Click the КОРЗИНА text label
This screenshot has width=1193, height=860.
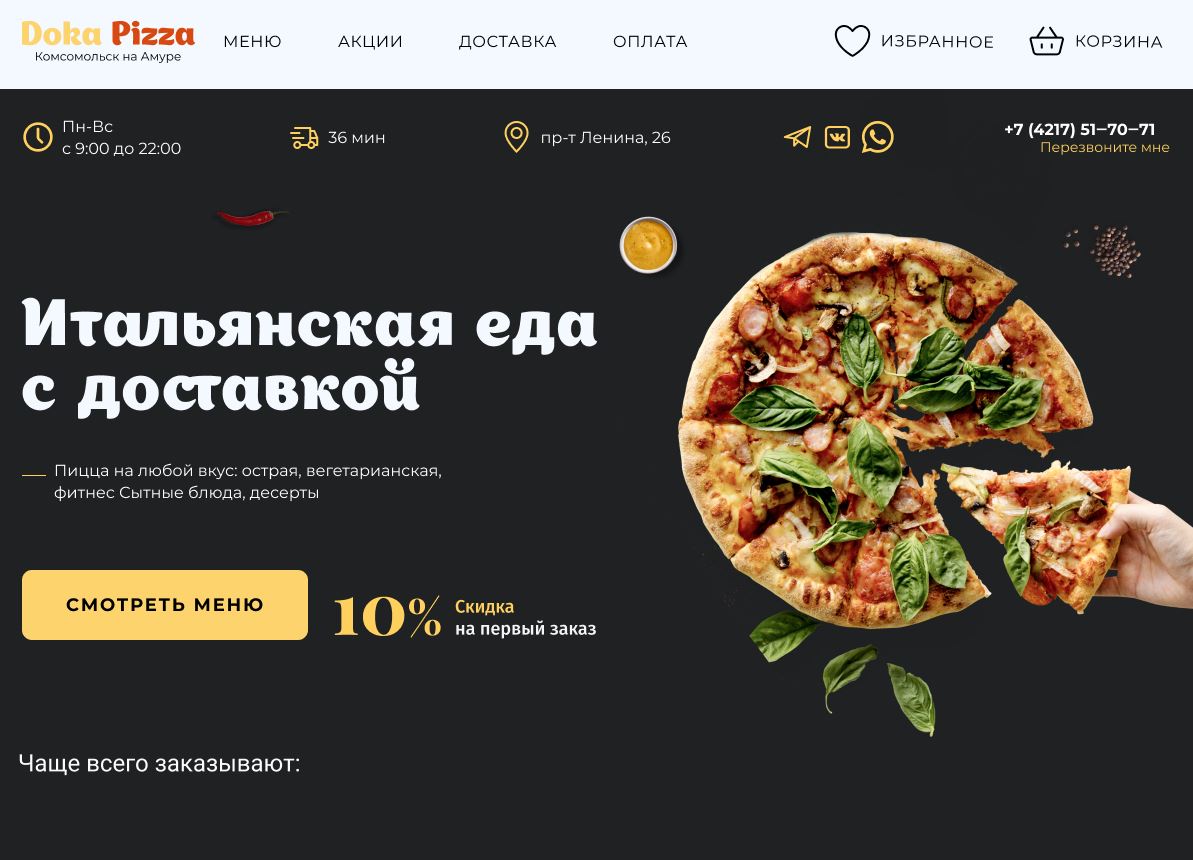tap(1118, 42)
